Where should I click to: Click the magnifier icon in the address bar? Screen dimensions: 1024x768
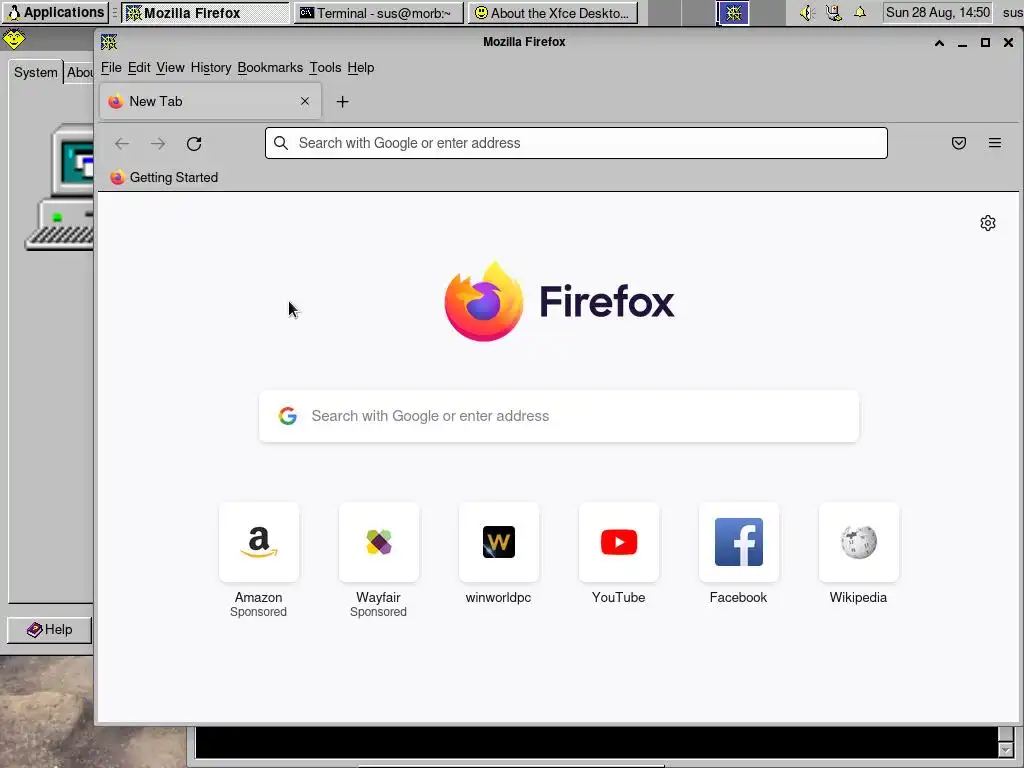281,143
